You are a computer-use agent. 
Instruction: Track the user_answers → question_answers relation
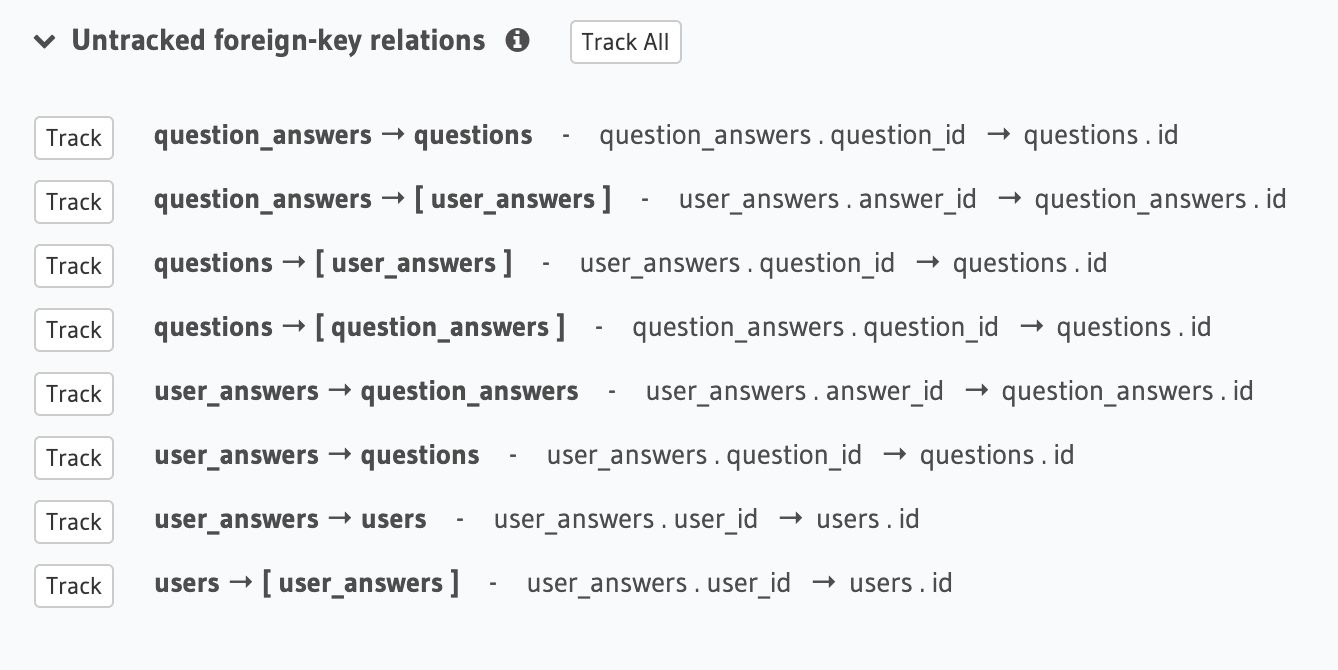(74, 394)
